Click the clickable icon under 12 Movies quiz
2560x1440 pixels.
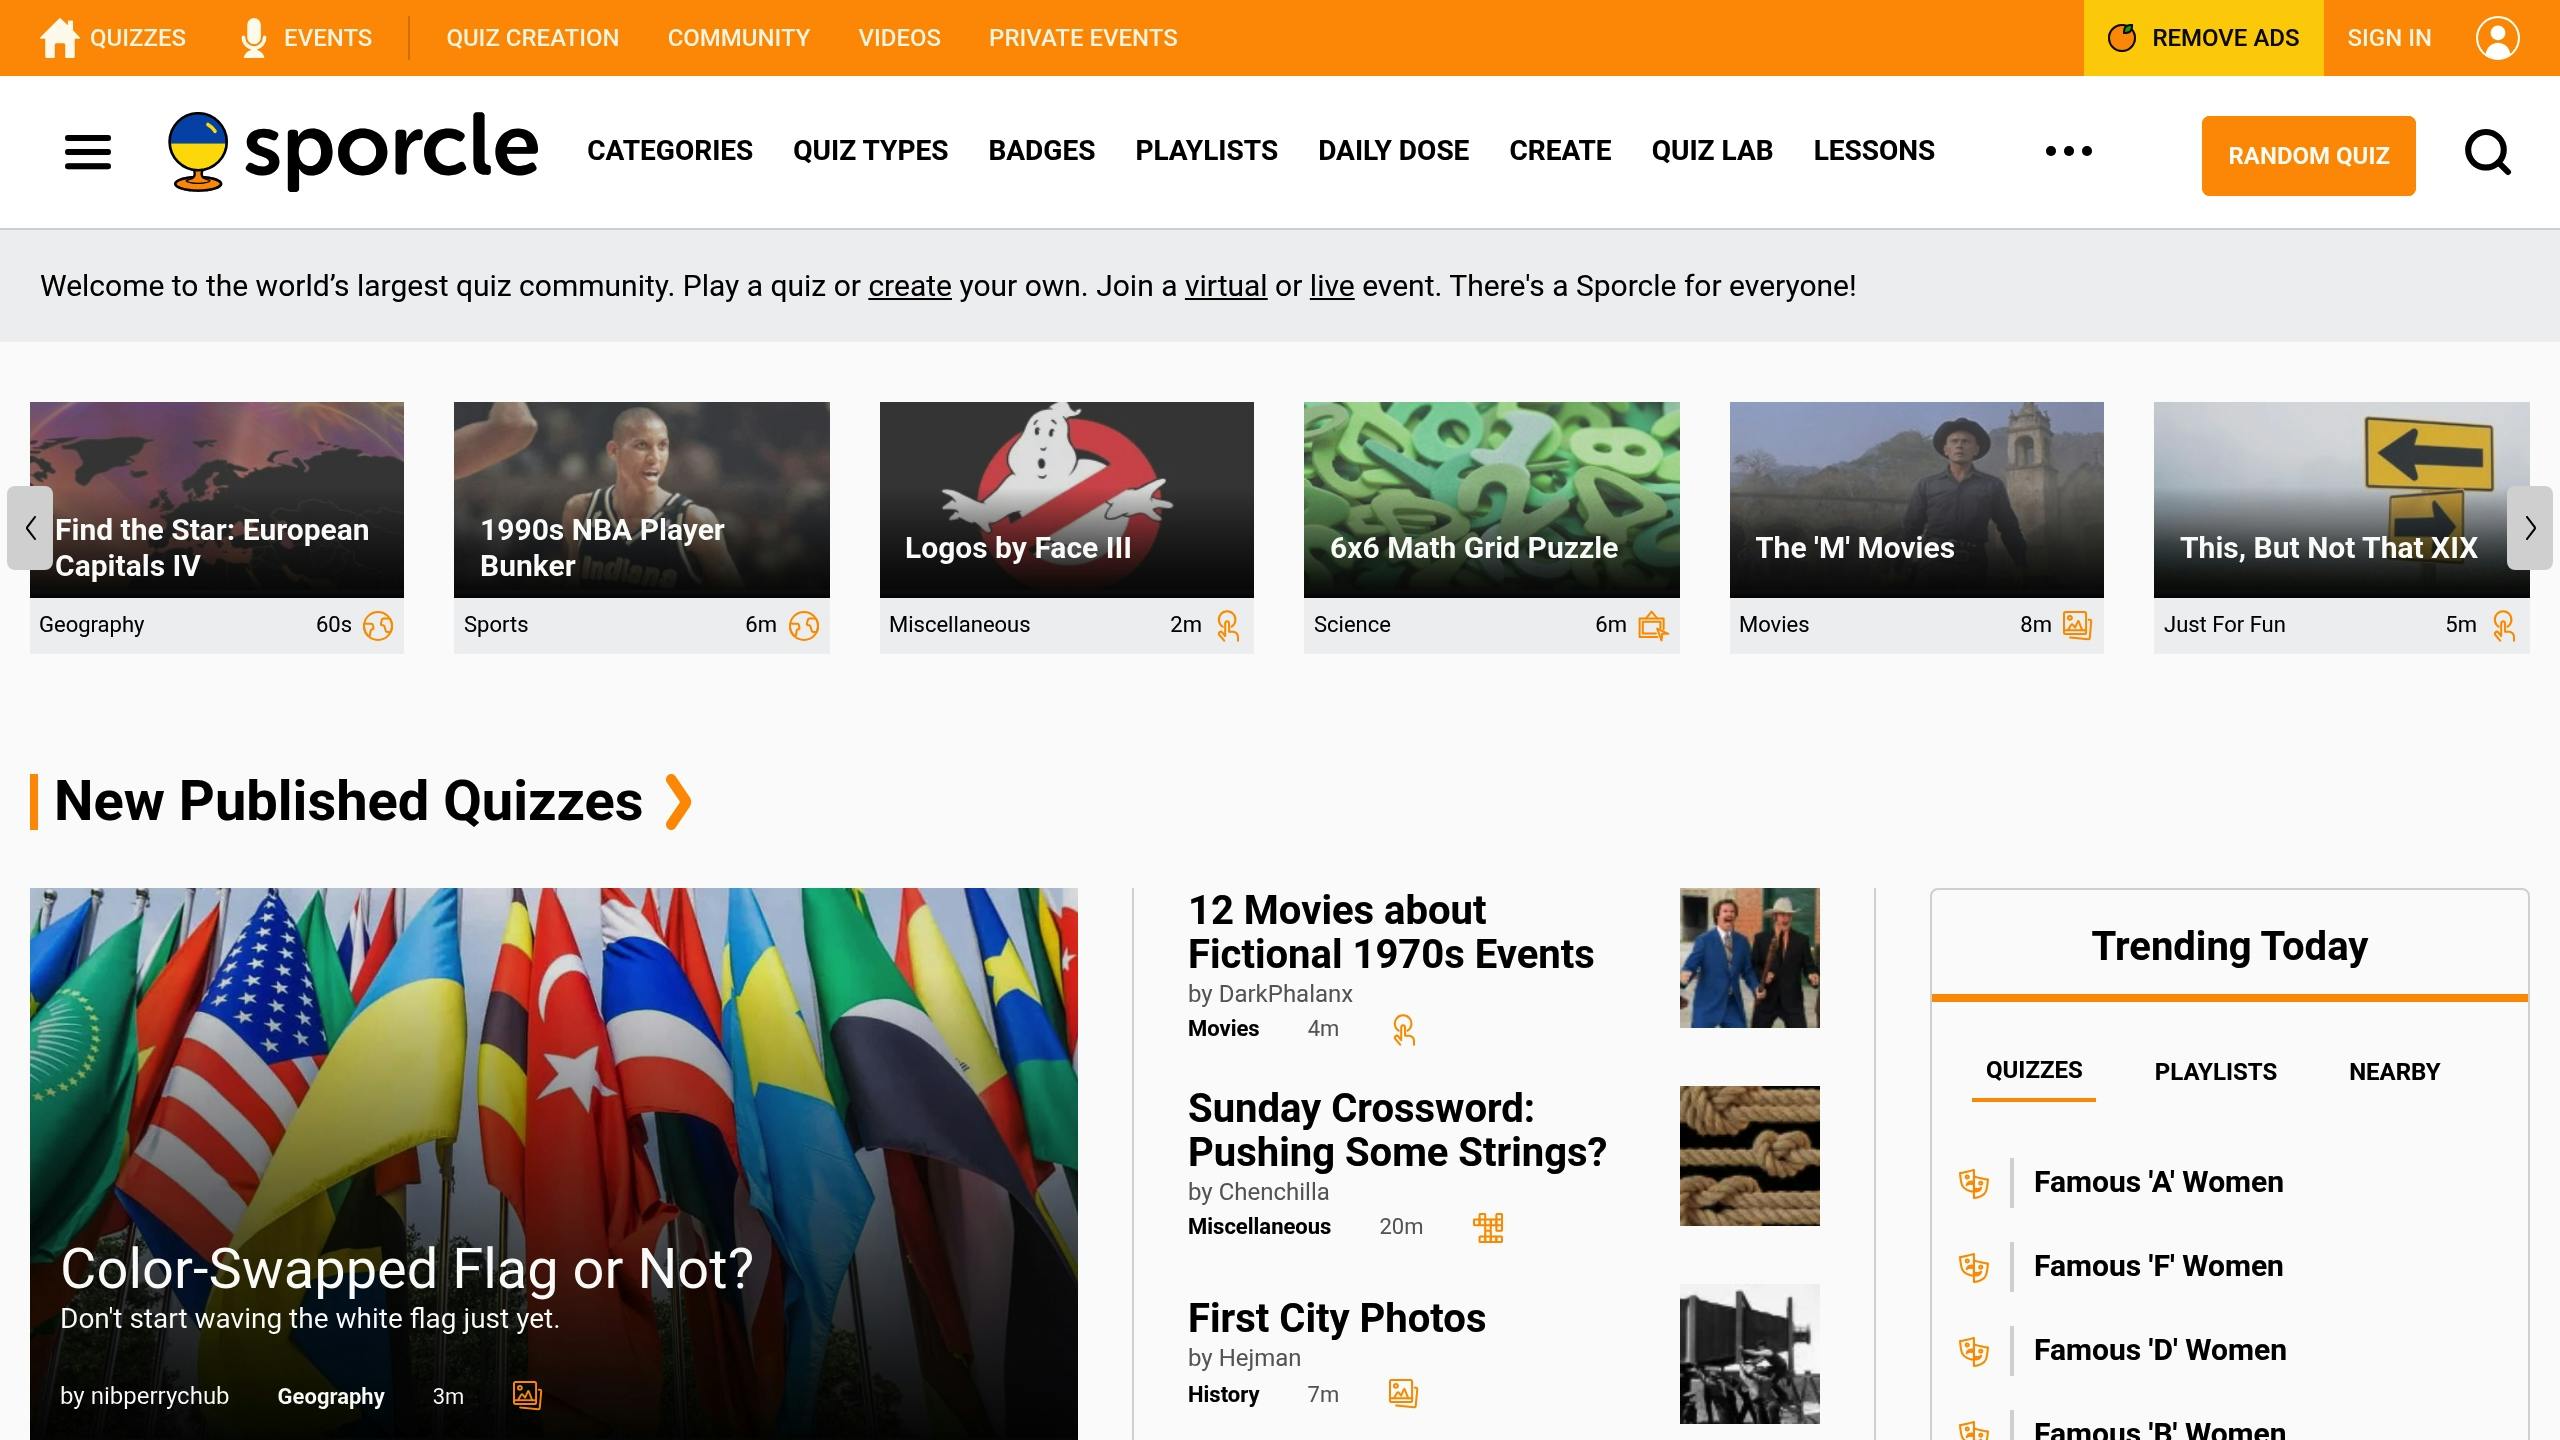(1404, 1030)
